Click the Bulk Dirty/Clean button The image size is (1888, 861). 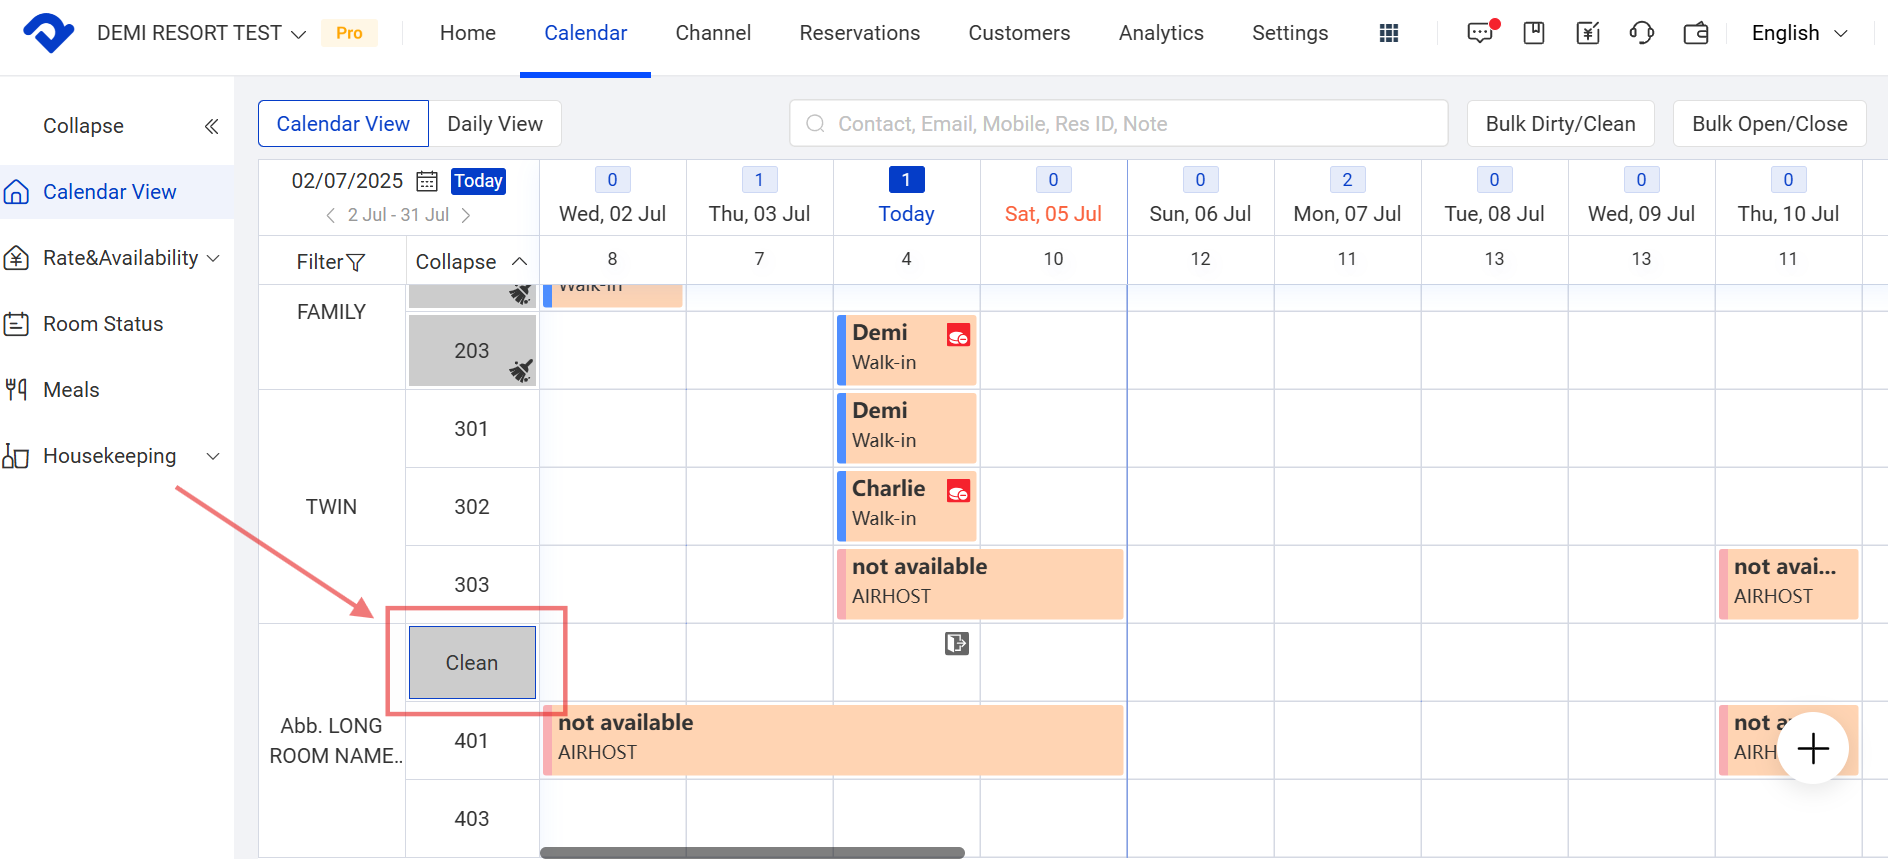point(1560,124)
